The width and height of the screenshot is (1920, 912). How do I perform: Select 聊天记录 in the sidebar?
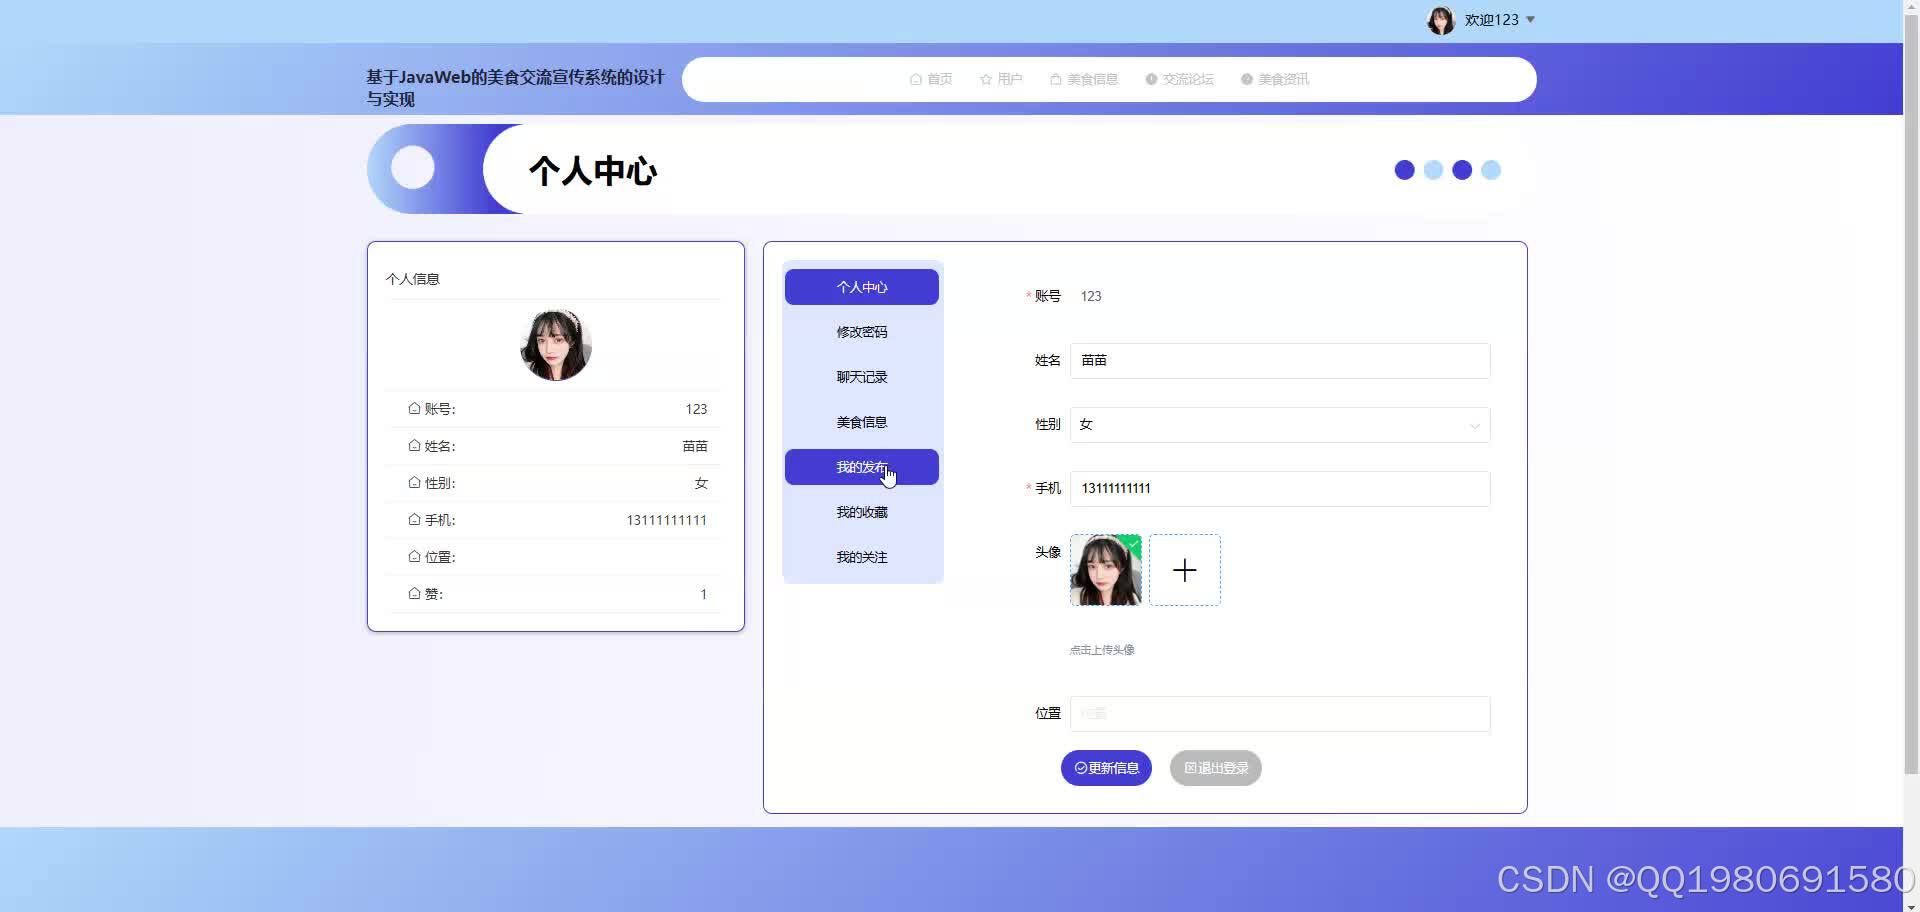(861, 377)
